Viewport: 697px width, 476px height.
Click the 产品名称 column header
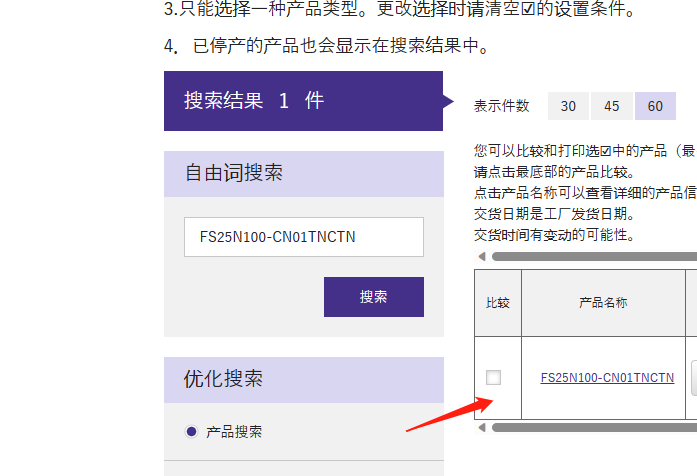click(603, 302)
